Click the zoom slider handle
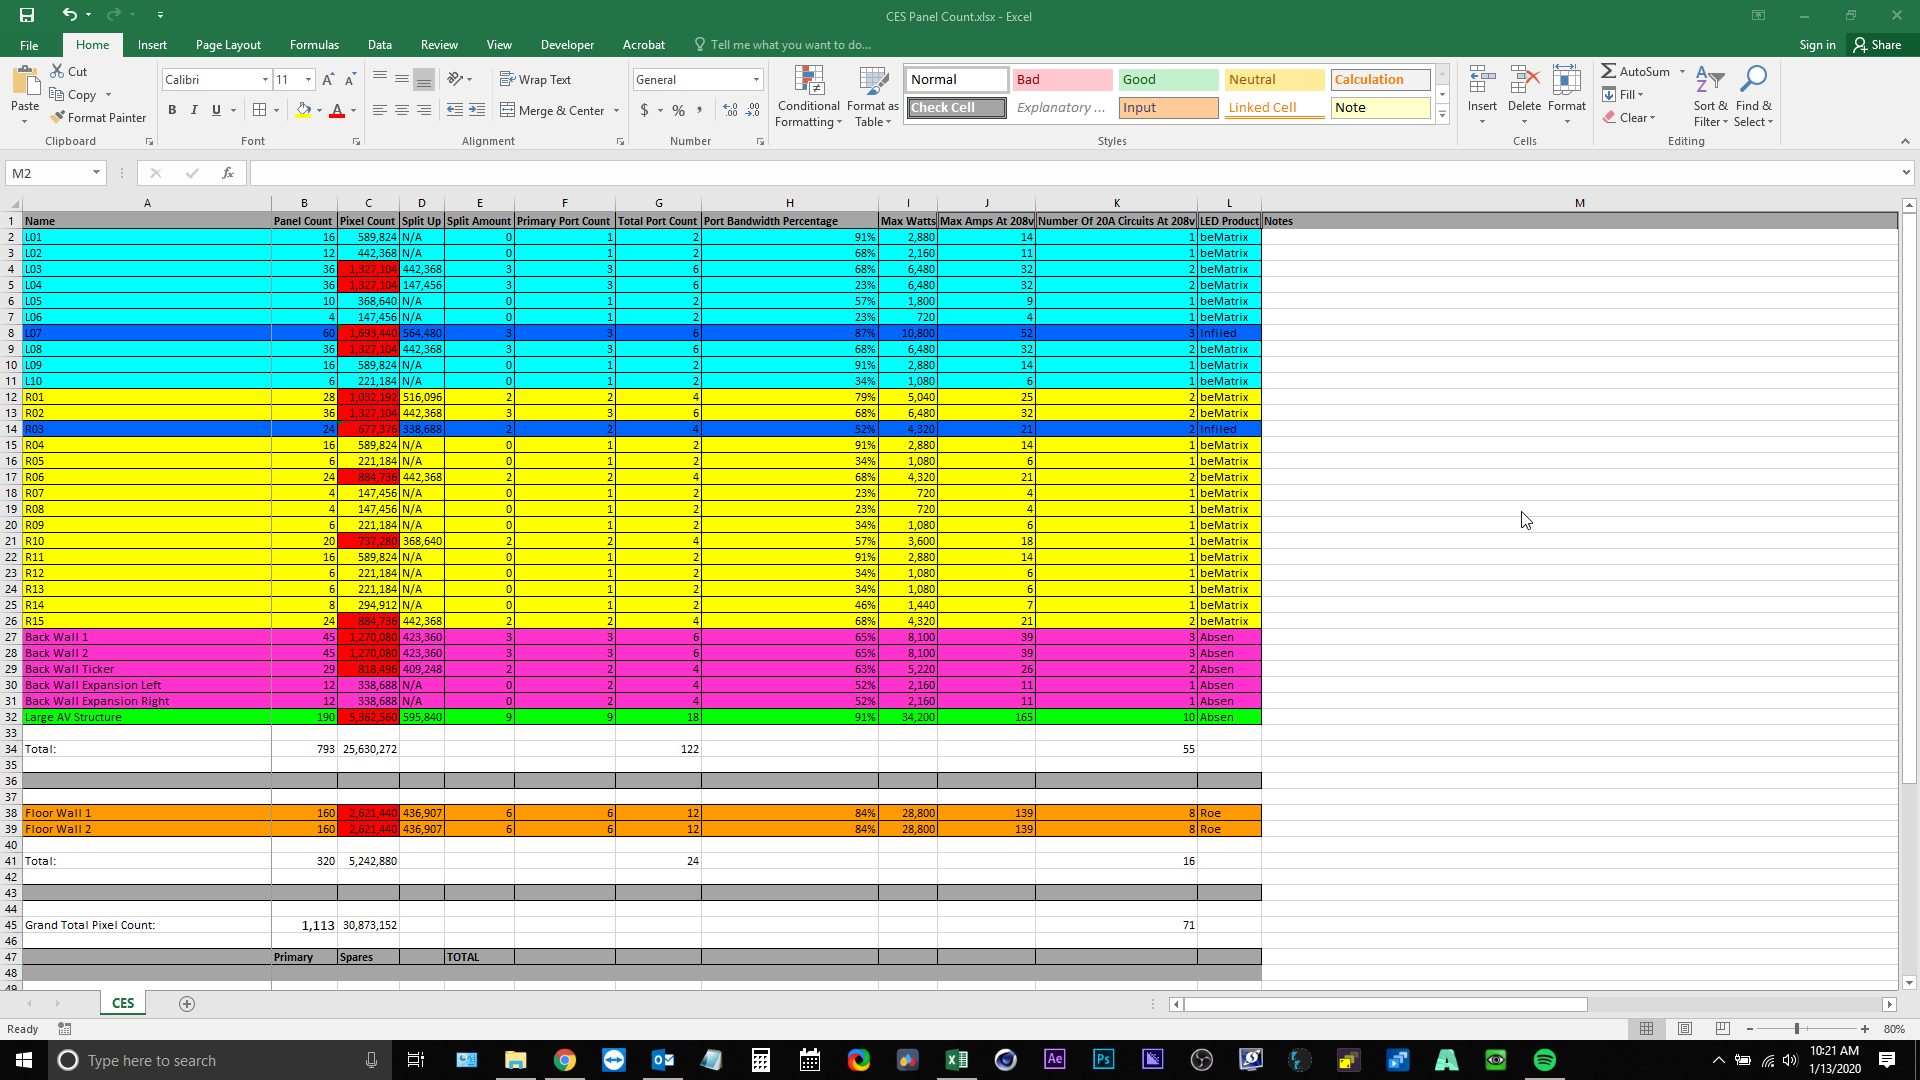This screenshot has width=1920, height=1080. point(1797,1029)
